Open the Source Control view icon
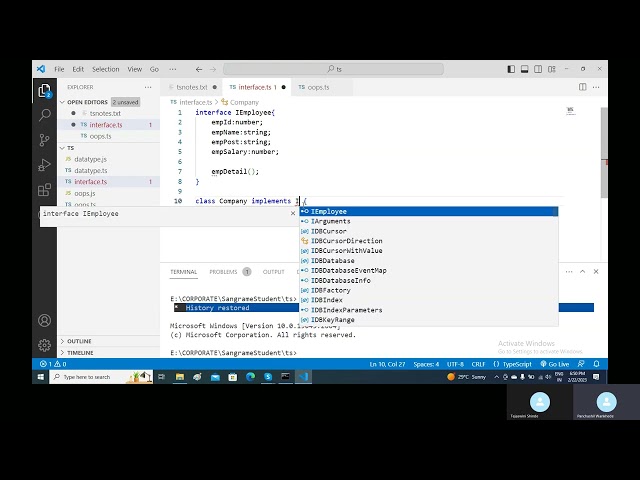 pos(44,140)
